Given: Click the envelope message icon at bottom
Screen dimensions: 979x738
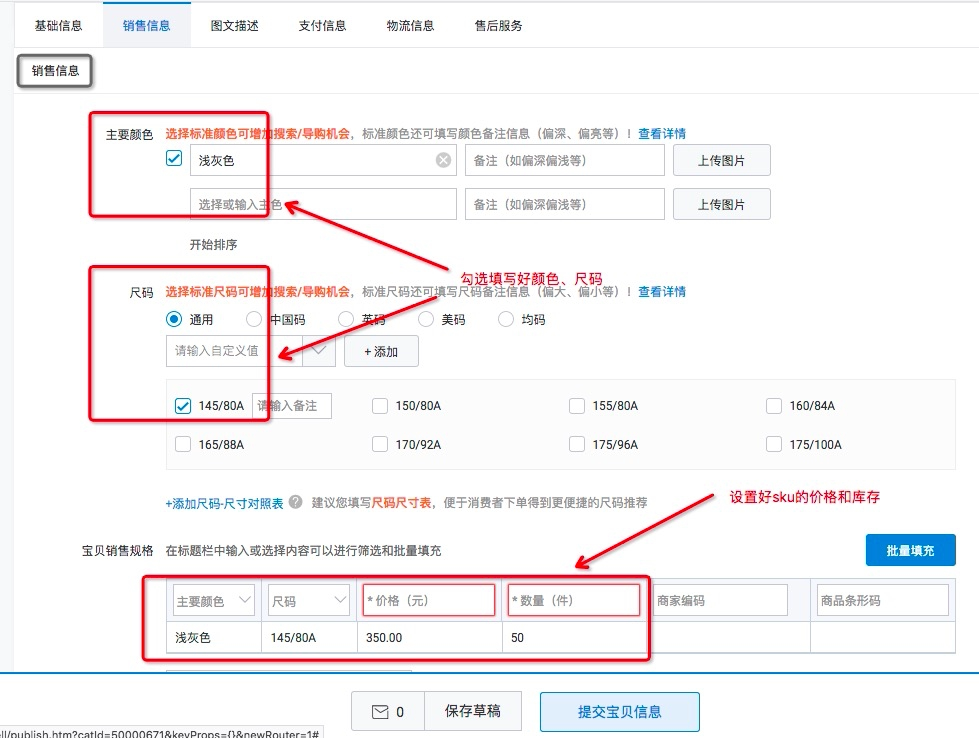Looking at the screenshot, I should pos(380,712).
